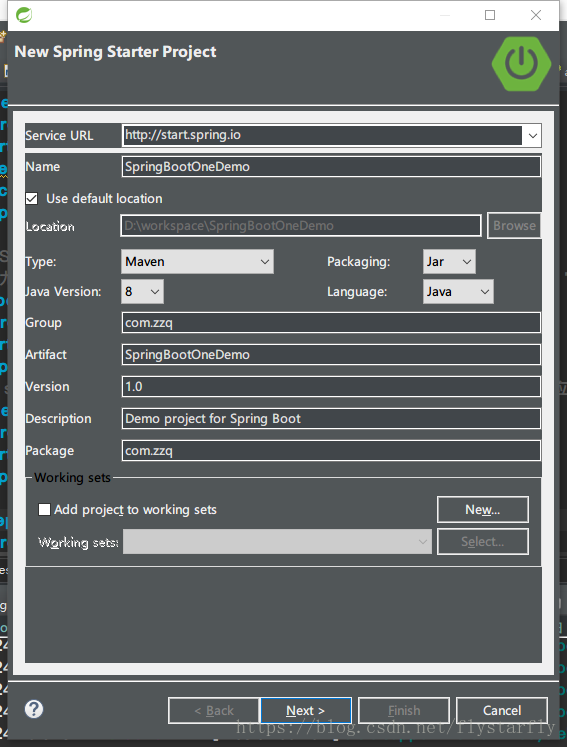
Task: Close the New Spring Starter Project dialog
Action: point(536,15)
